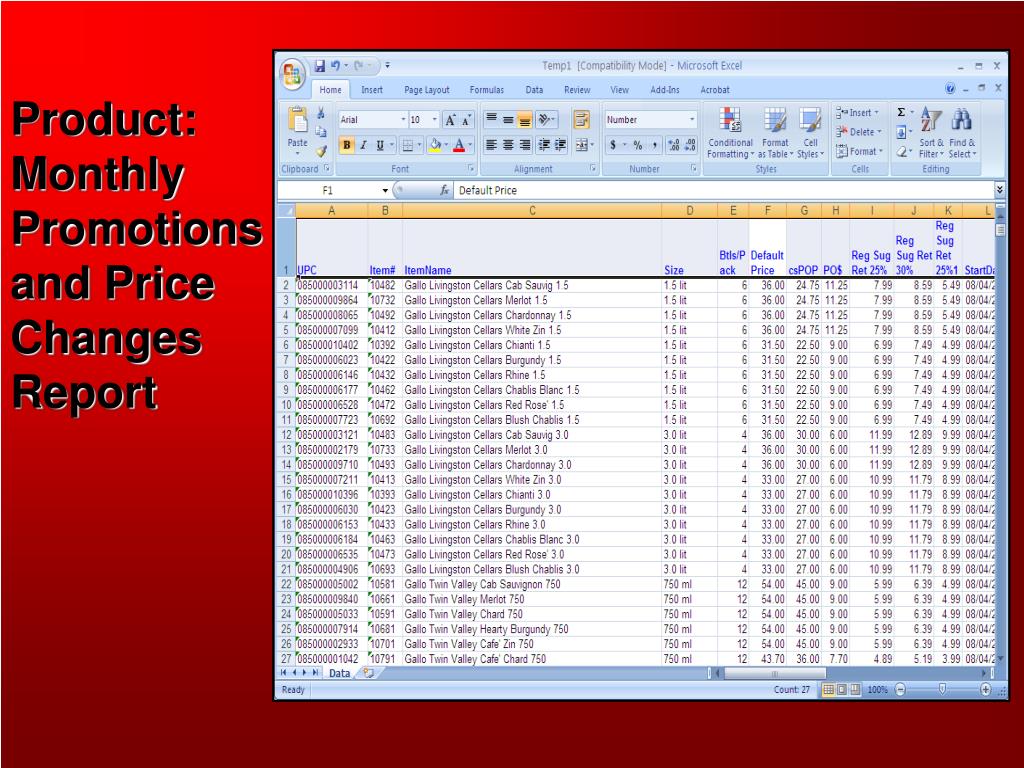1024x768 pixels.
Task: Open Conditional Formatting menu
Action: (730, 133)
